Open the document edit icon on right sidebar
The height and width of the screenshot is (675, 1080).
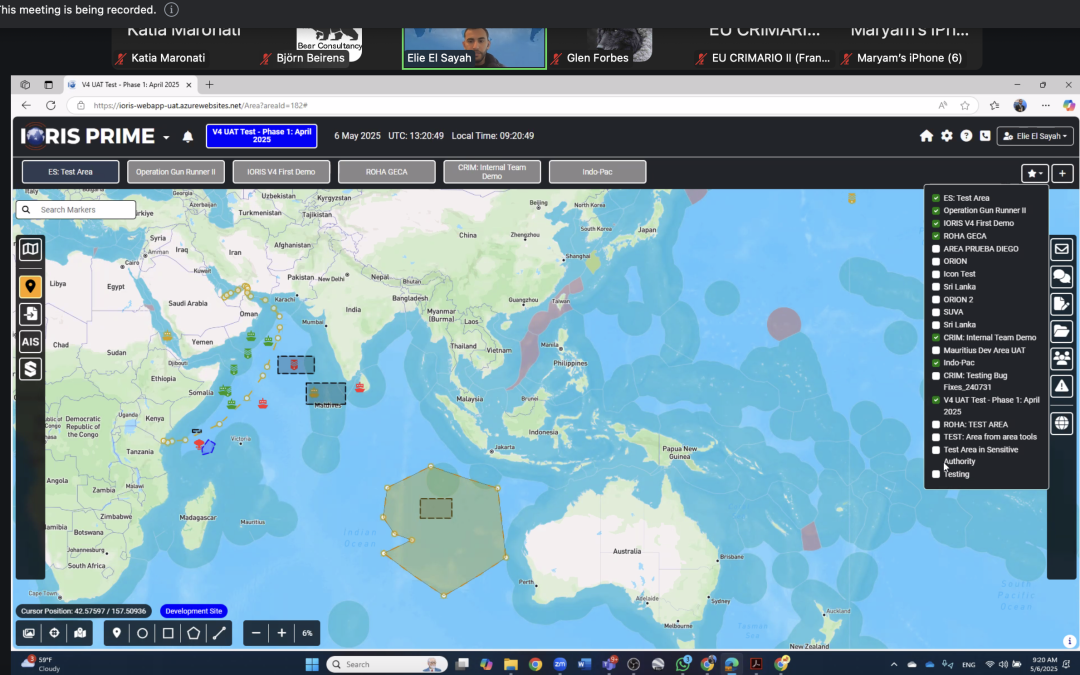[1061, 304]
